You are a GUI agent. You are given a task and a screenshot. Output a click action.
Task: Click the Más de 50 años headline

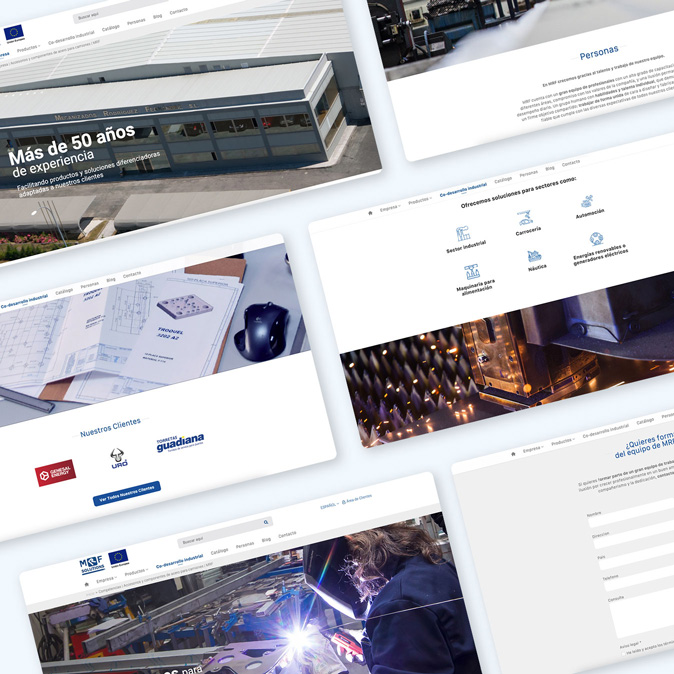click(x=72, y=145)
